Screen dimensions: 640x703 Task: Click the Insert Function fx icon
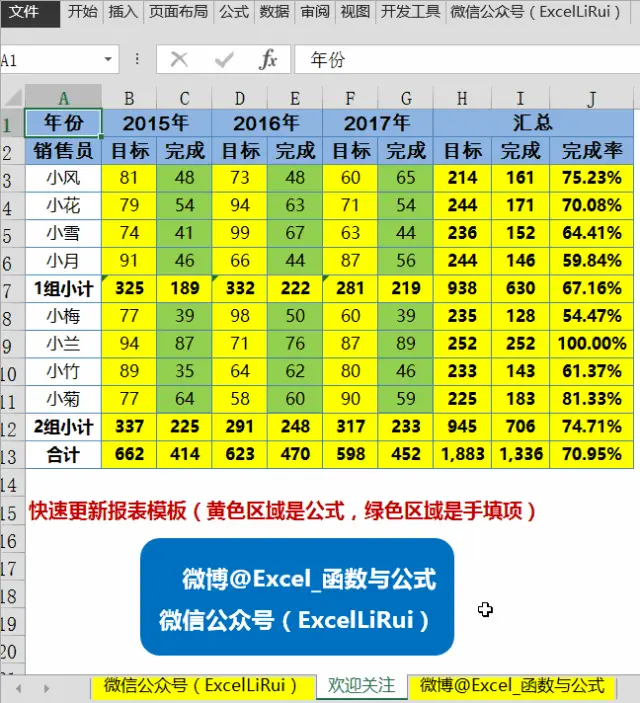pos(268,60)
